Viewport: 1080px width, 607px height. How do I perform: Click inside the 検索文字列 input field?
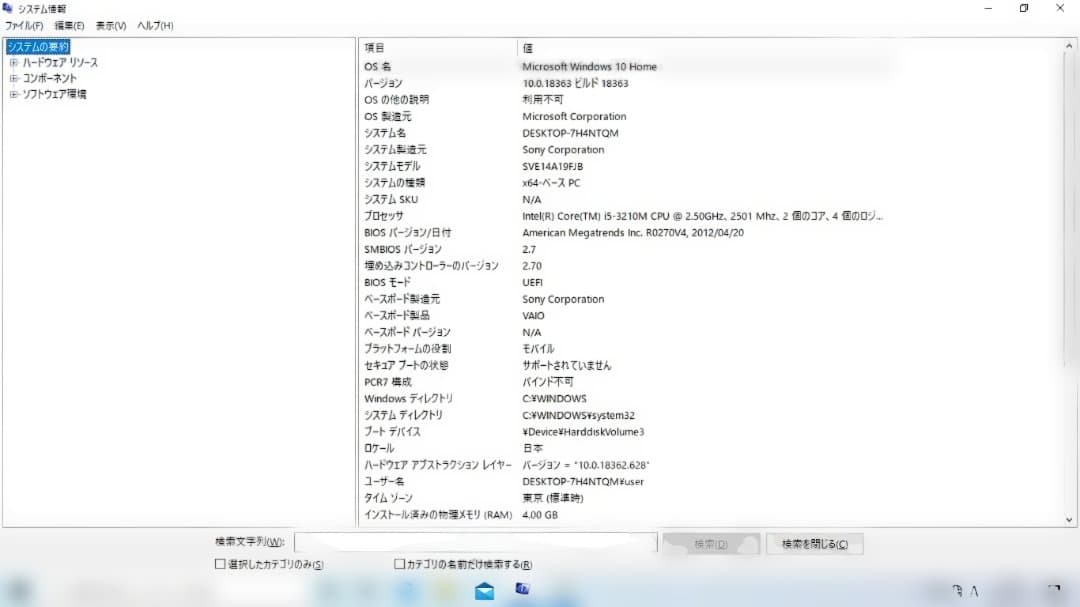470,542
